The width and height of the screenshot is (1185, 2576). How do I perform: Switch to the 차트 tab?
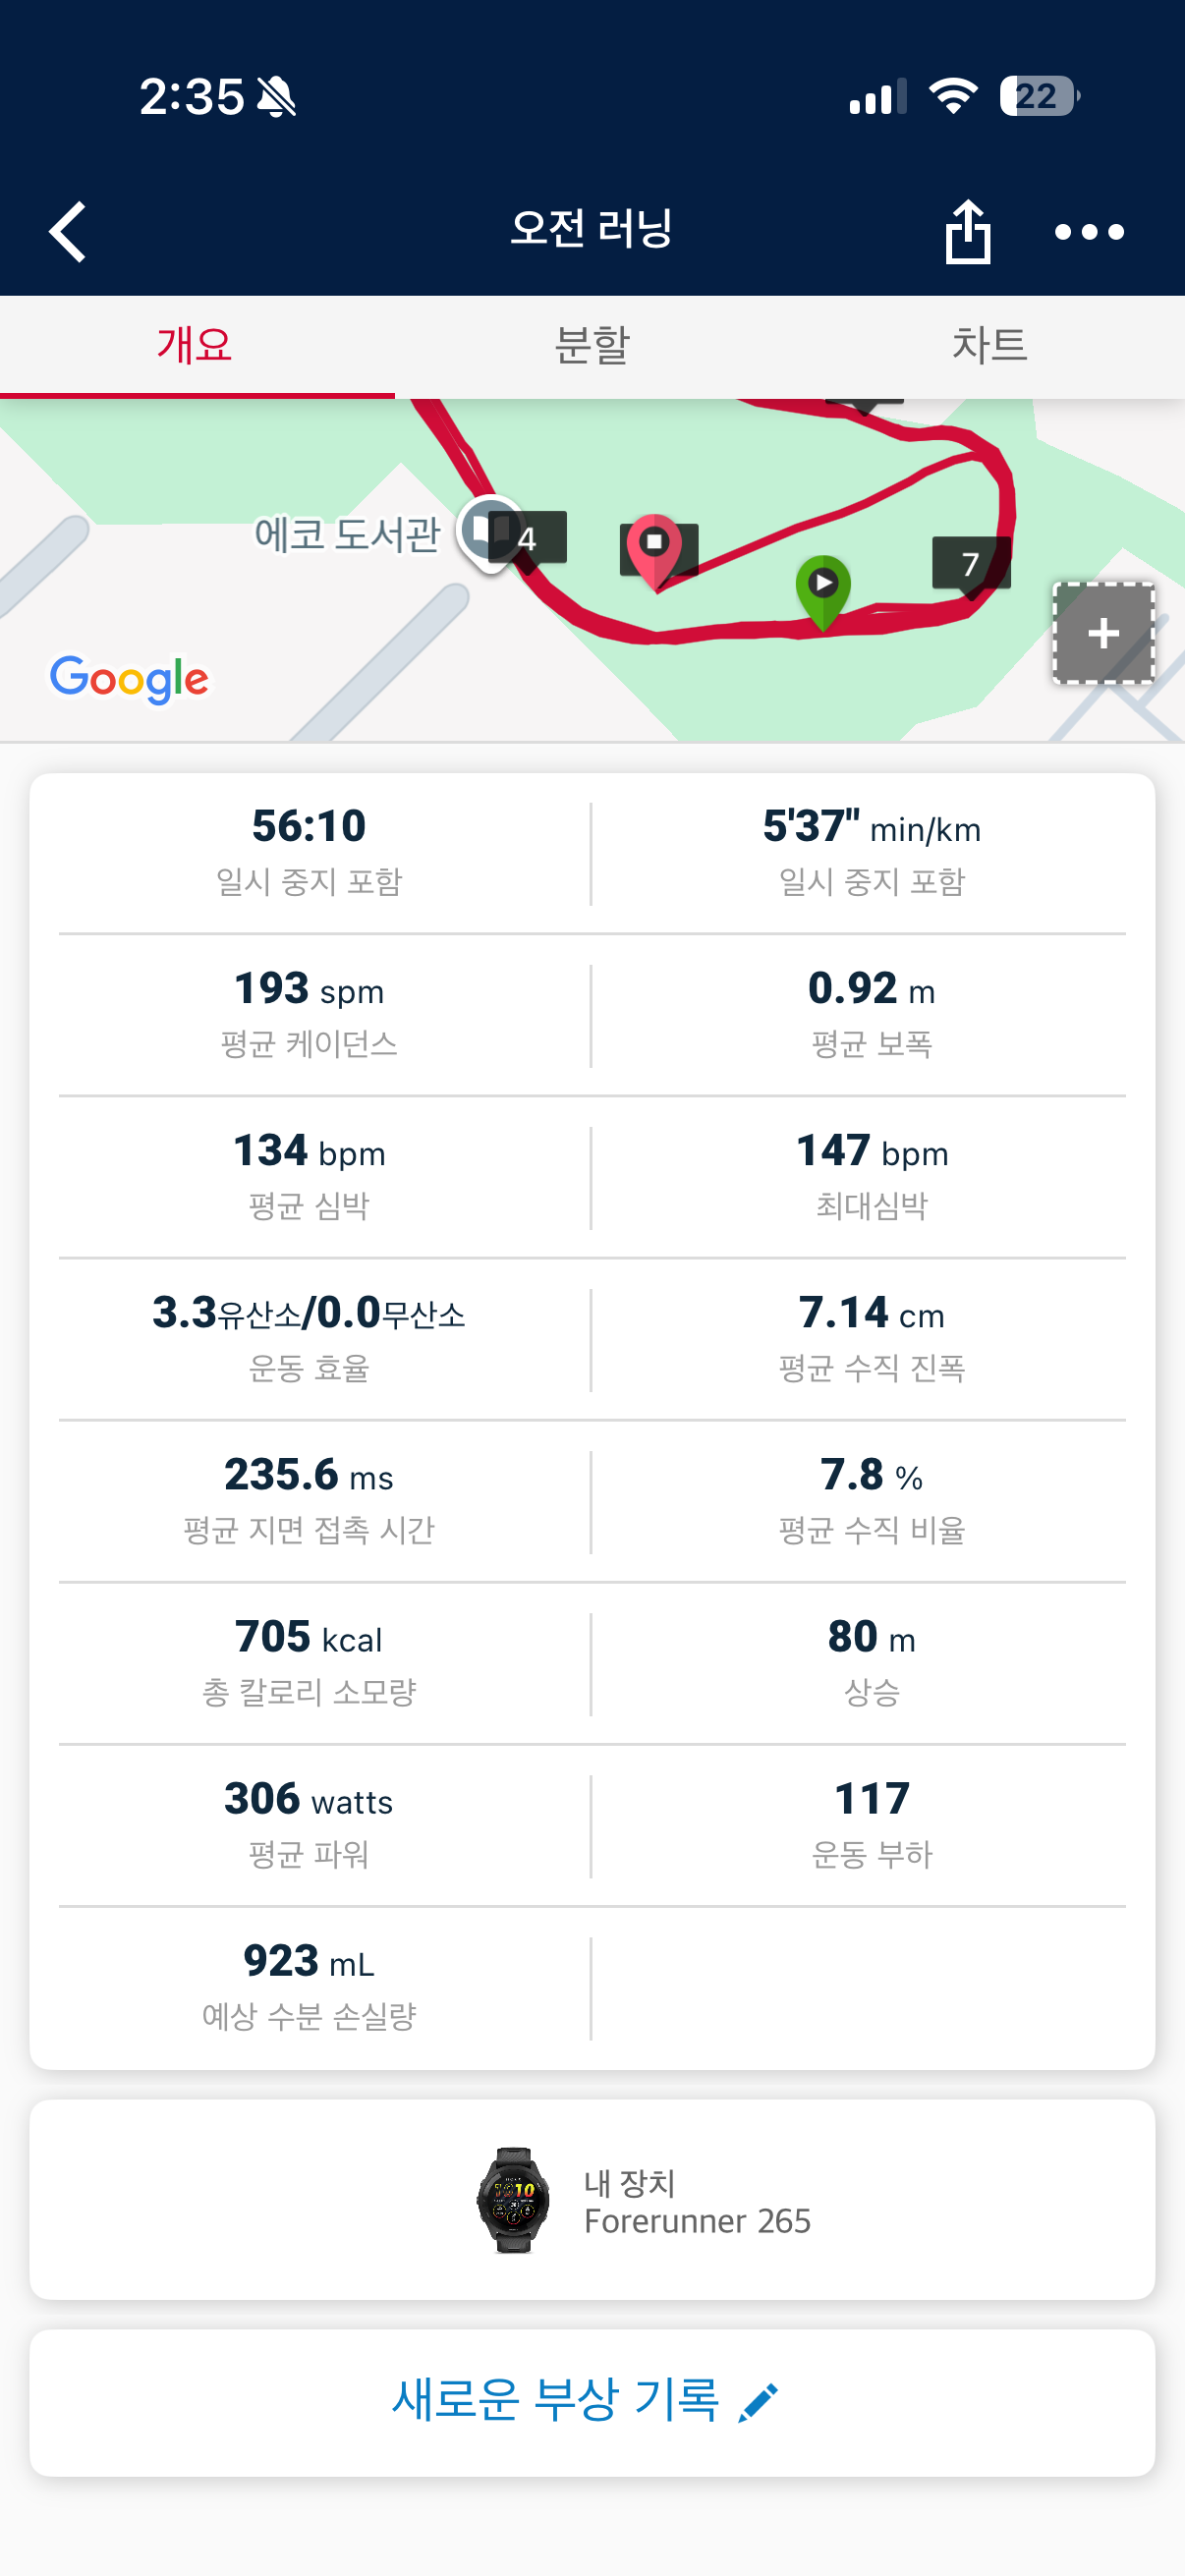988,346
